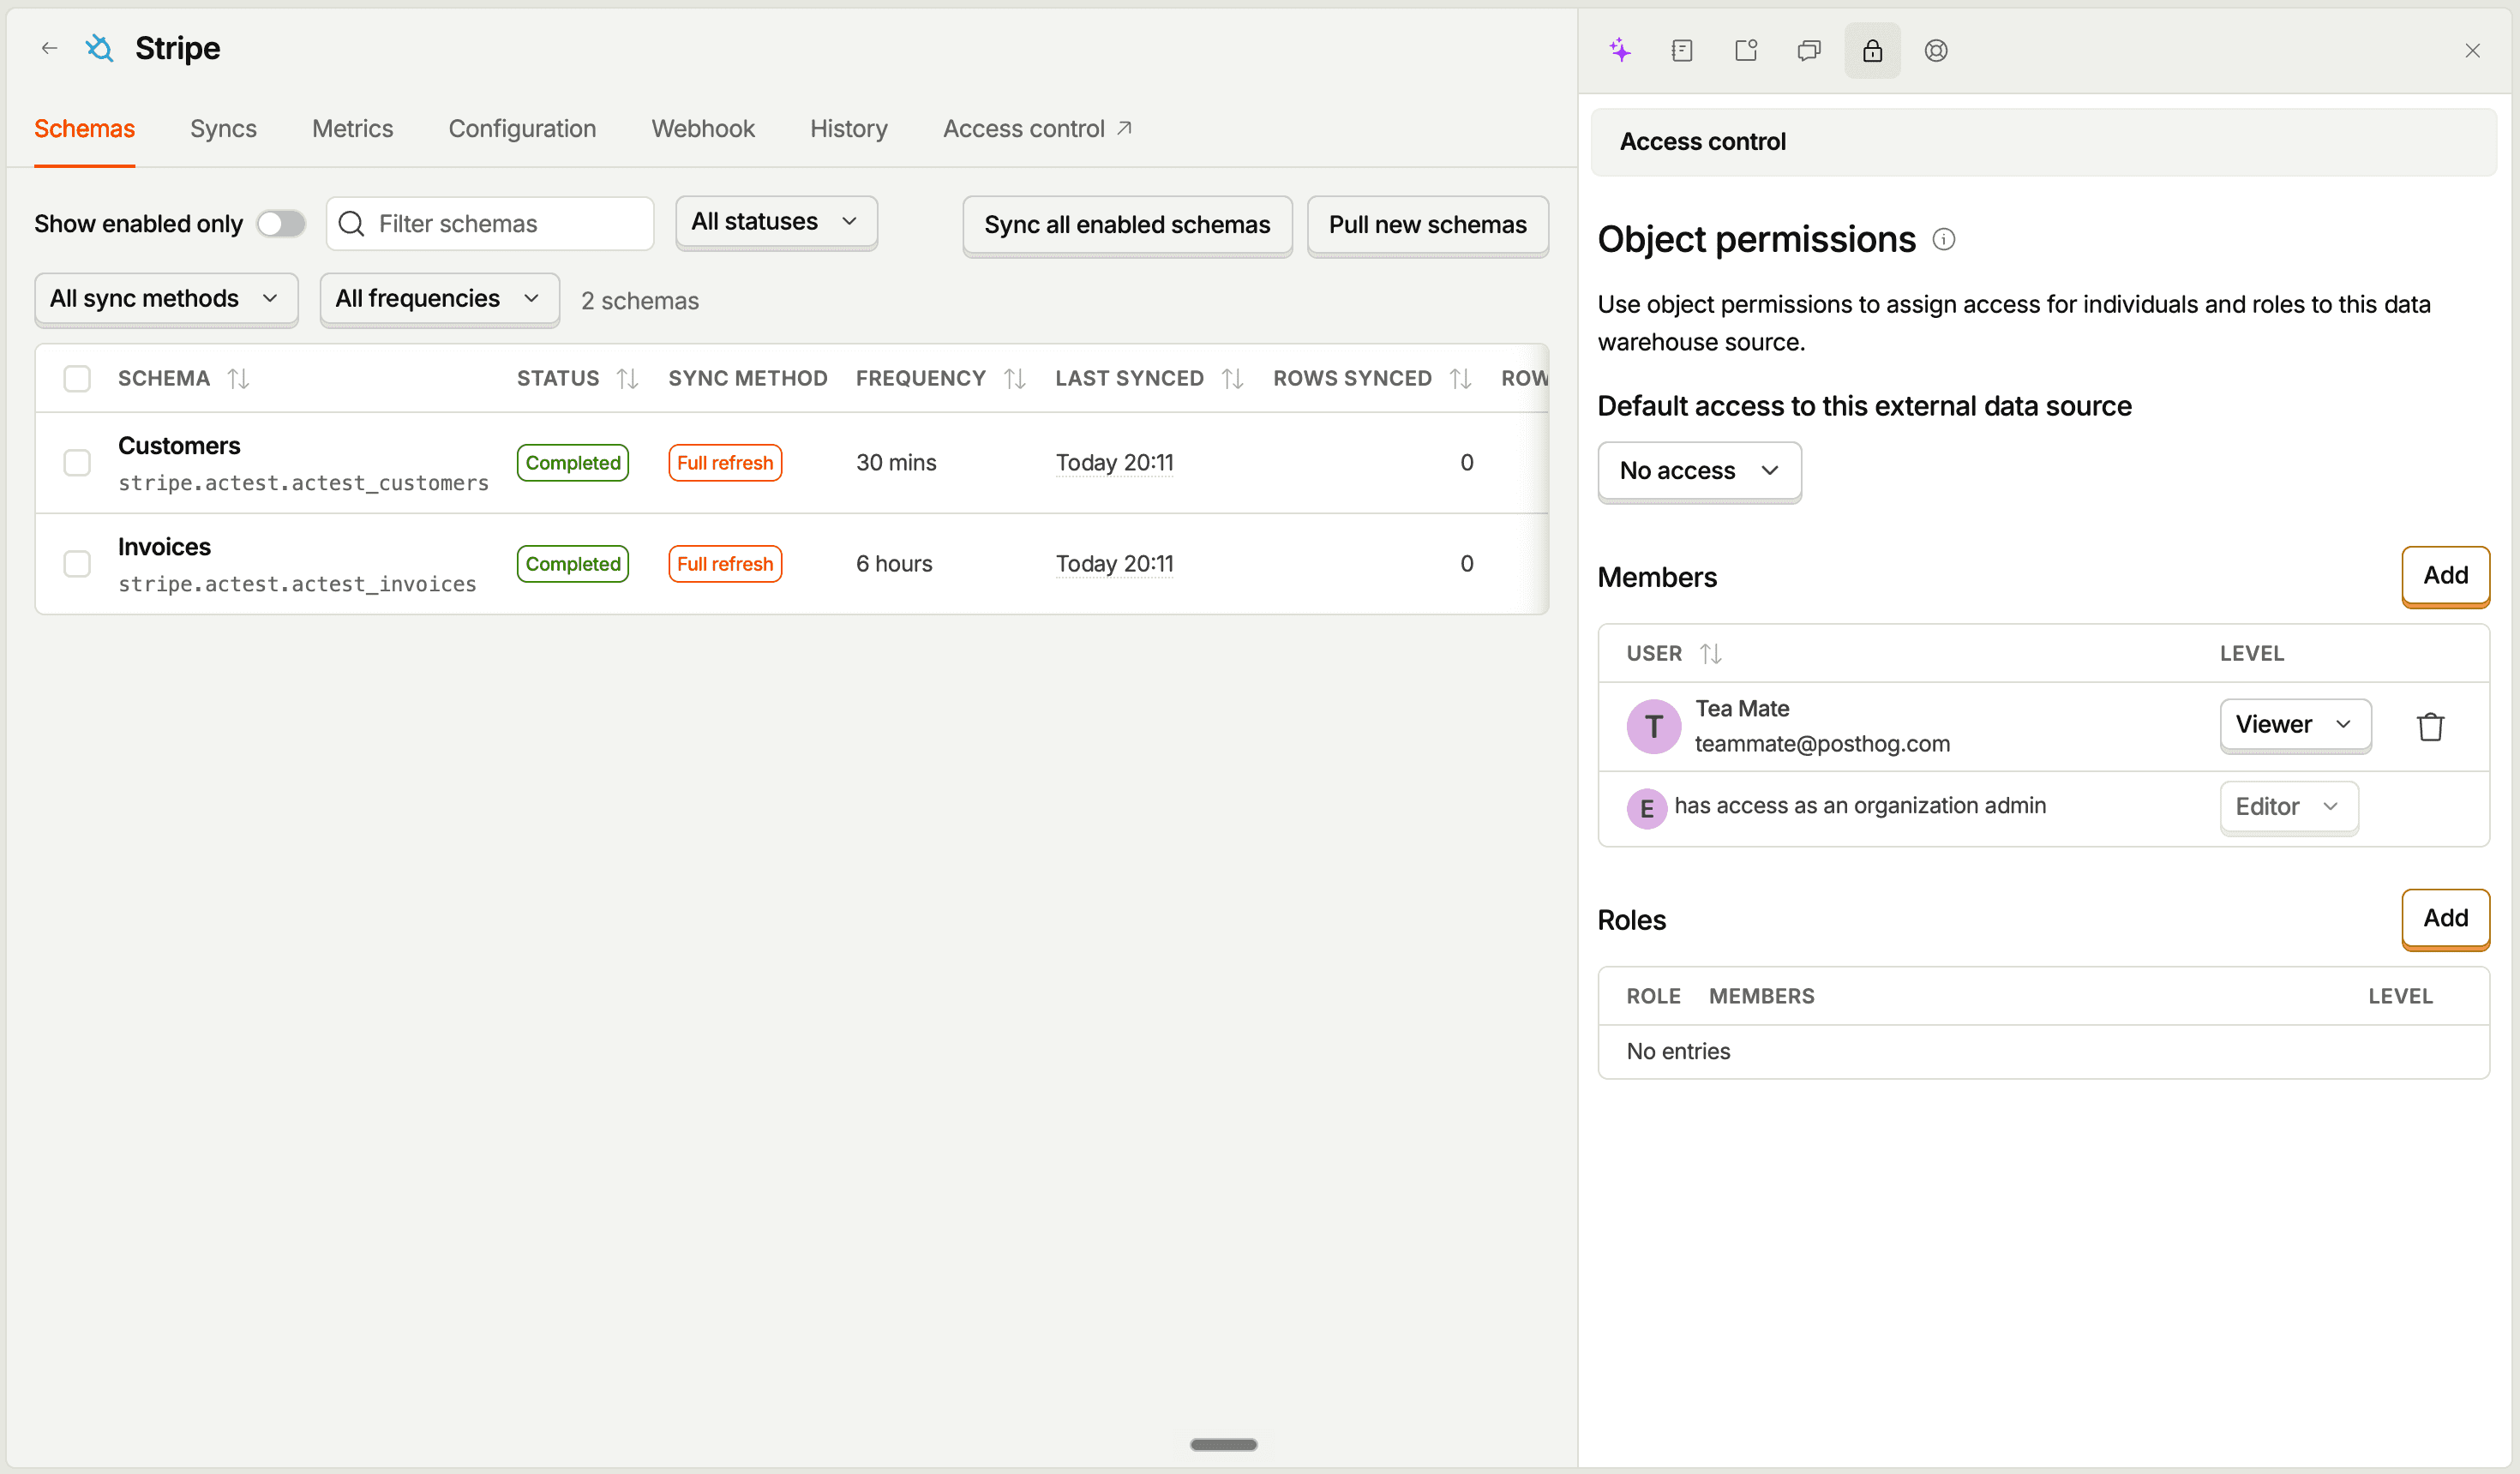
Task: Open the No access default dropdown
Action: point(1699,471)
